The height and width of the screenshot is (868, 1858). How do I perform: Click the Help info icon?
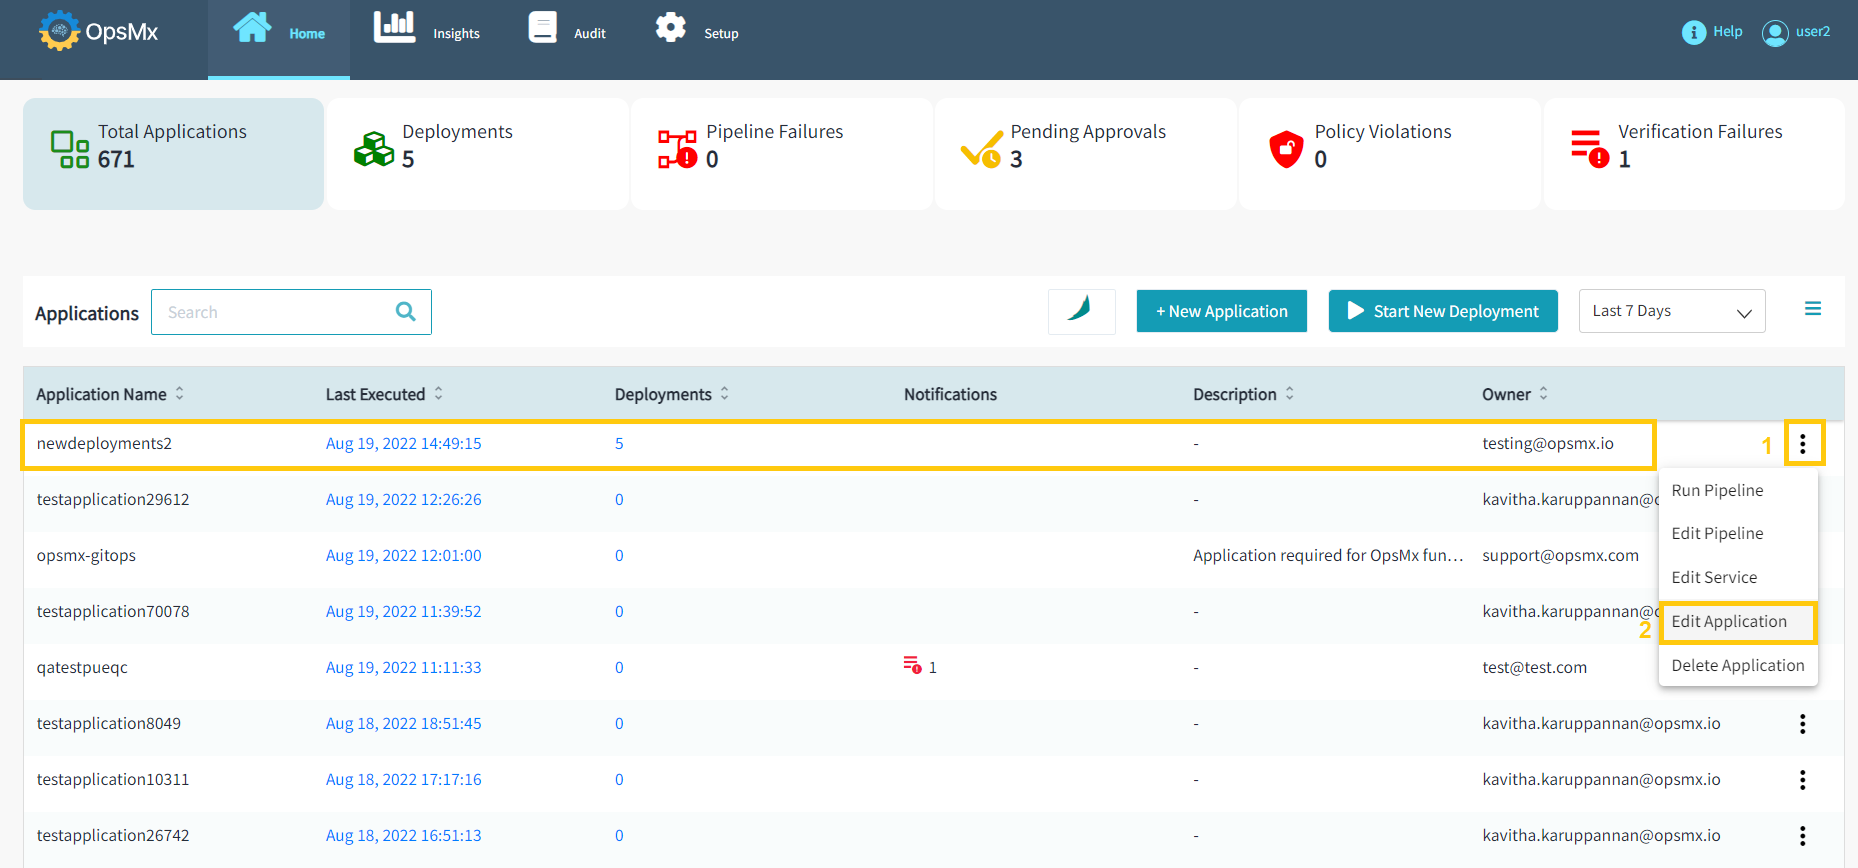click(x=1693, y=33)
